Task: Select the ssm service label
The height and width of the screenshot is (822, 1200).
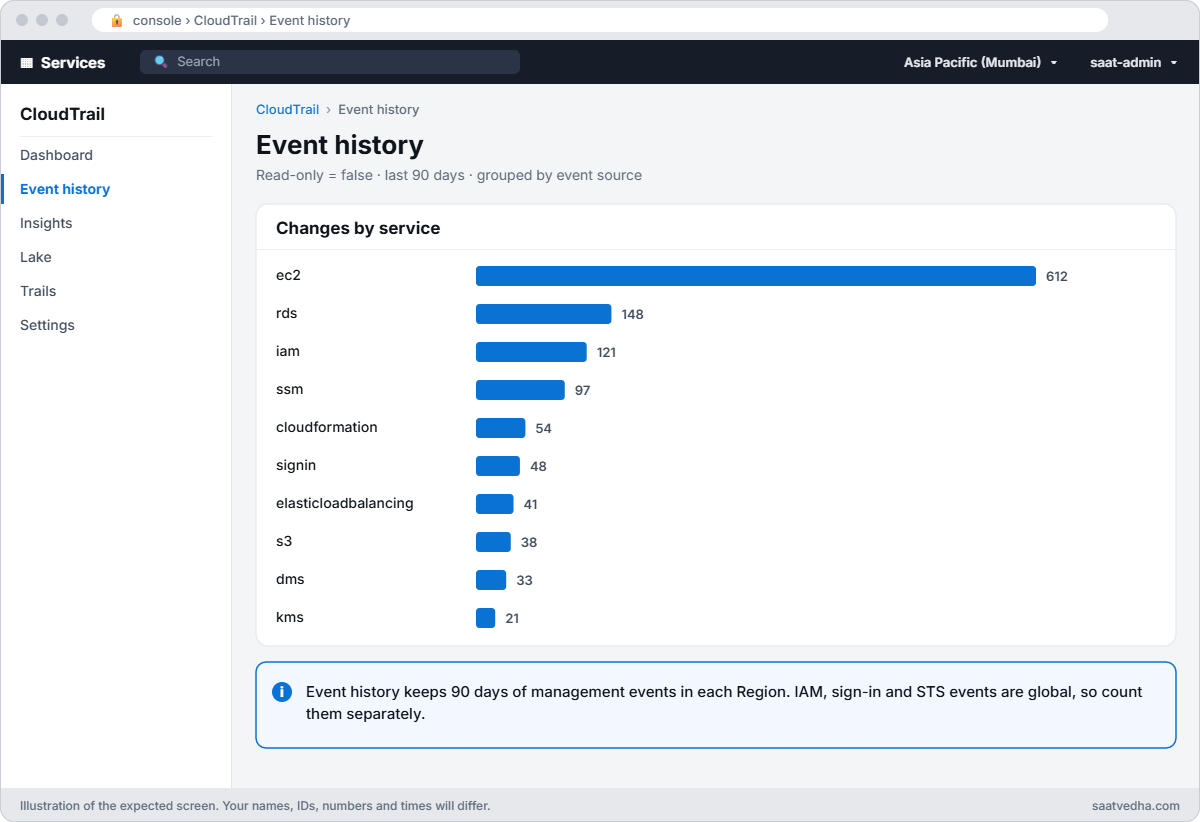Action: [x=289, y=389]
